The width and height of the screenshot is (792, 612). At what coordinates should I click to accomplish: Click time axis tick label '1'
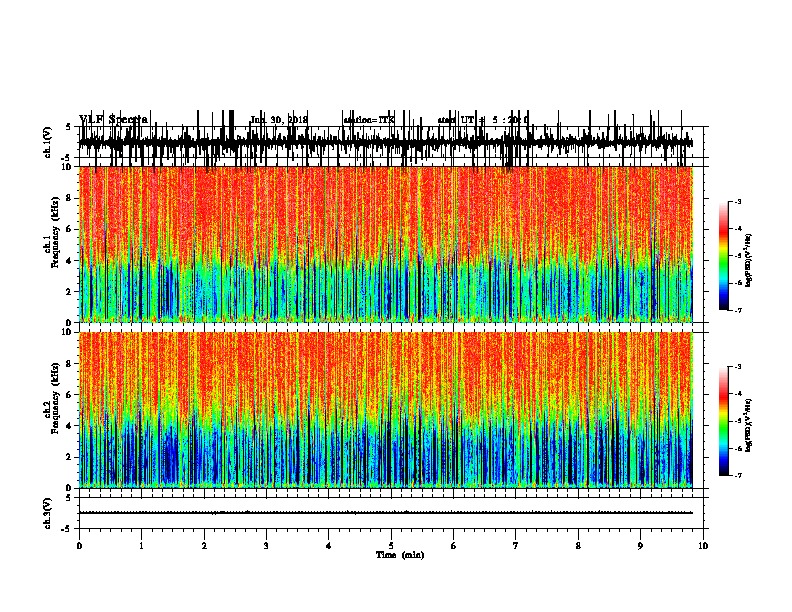(x=141, y=545)
